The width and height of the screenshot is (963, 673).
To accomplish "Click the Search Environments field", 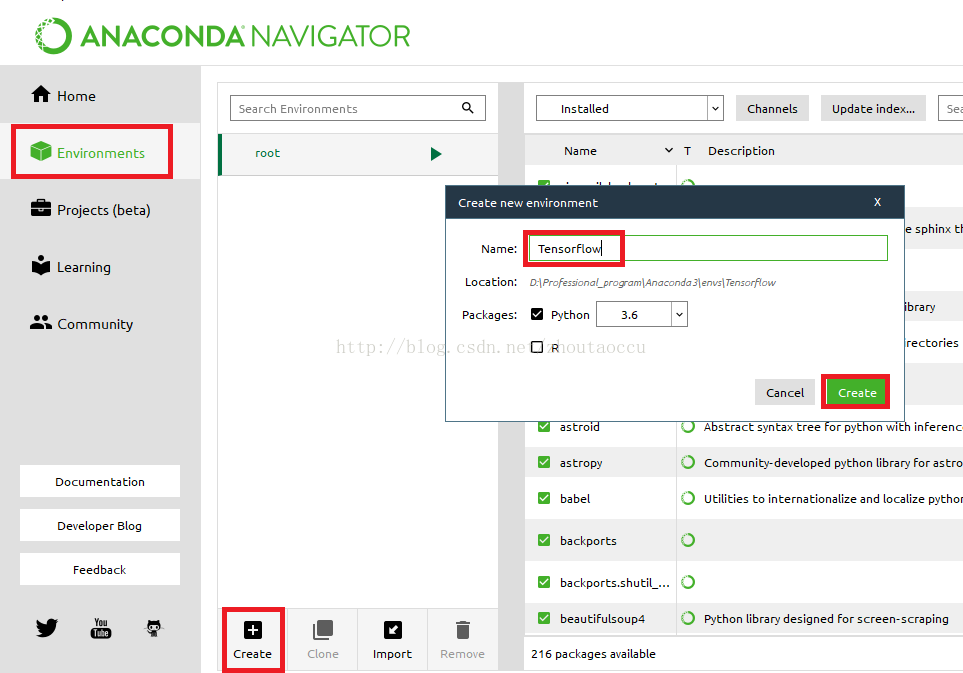I will (357, 108).
